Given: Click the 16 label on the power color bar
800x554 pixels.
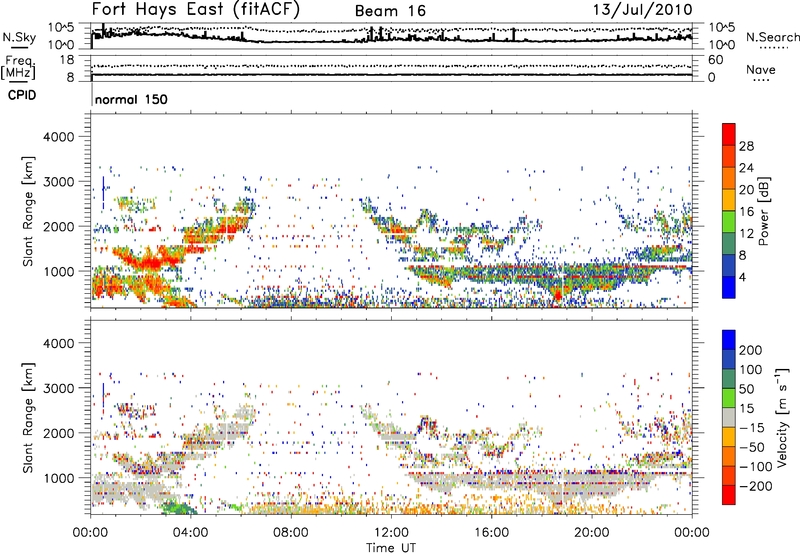Looking at the screenshot, I should tap(746, 212).
